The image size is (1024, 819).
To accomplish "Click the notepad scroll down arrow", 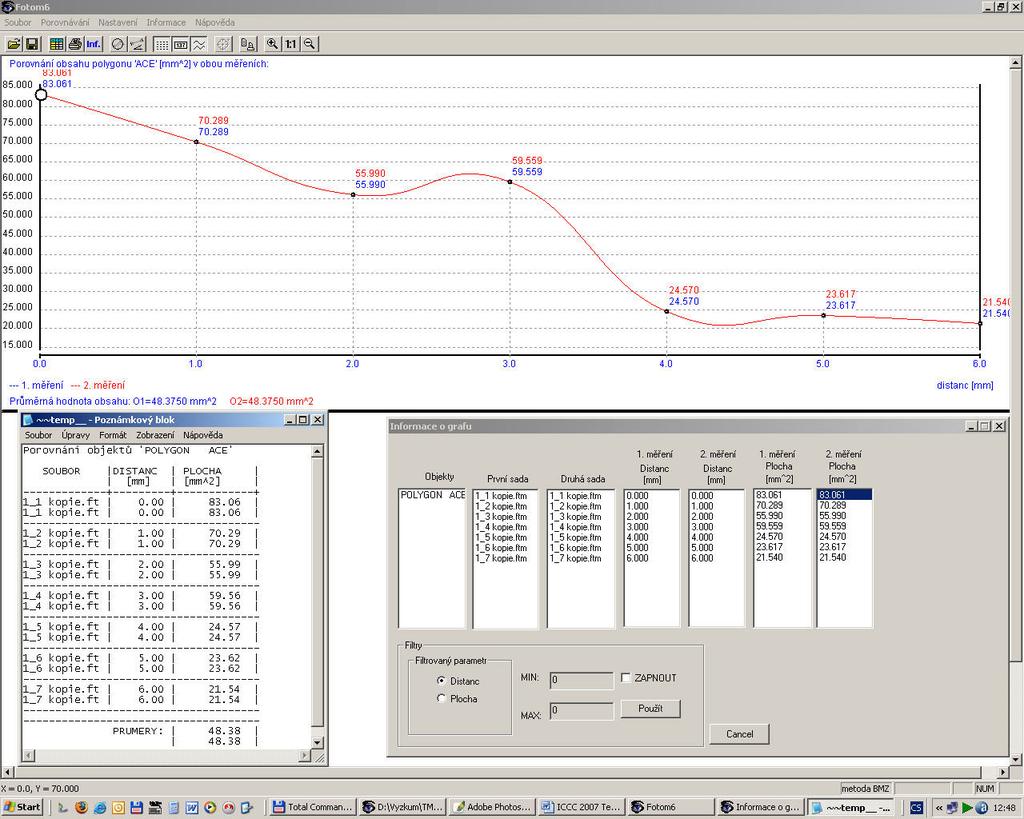I will pos(317,743).
